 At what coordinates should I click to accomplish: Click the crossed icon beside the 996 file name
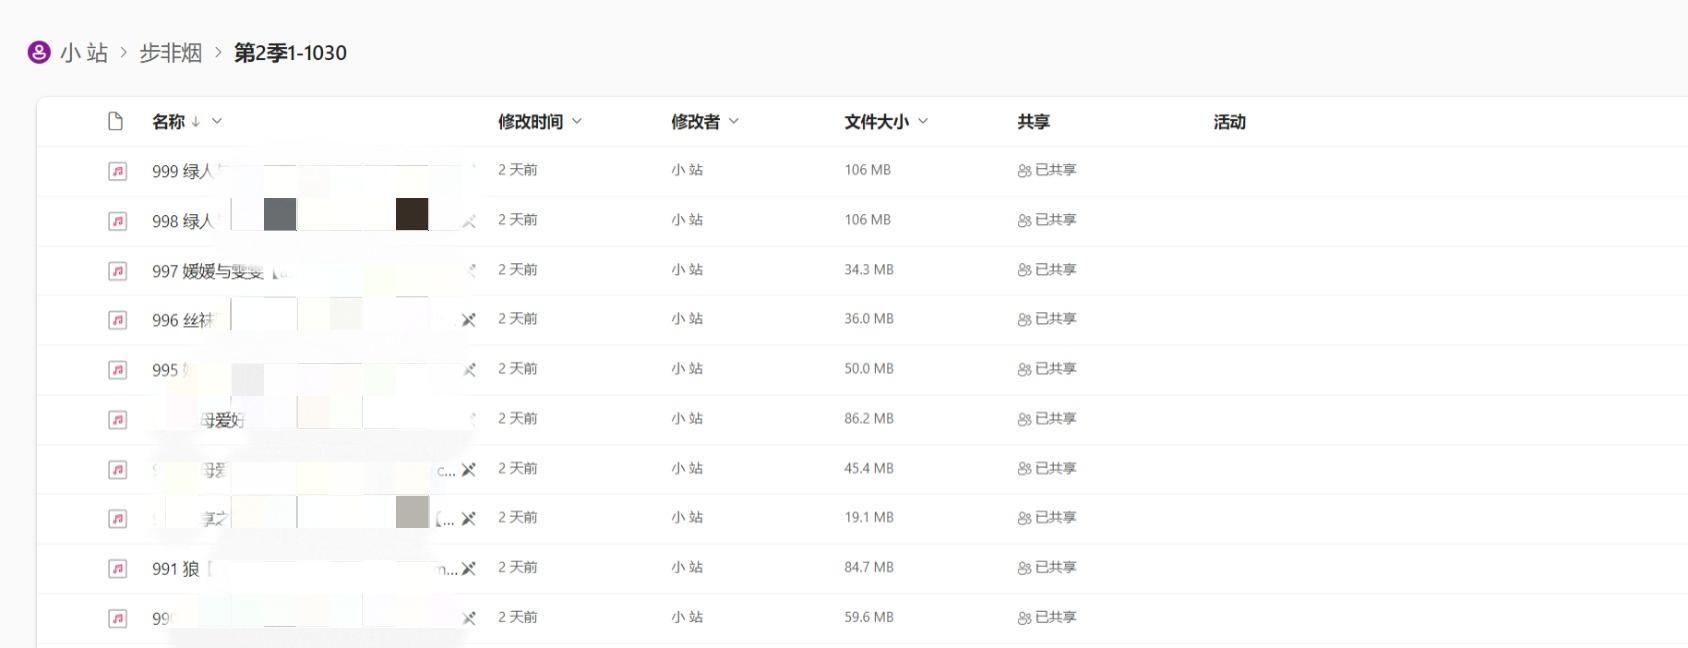coord(468,320)
